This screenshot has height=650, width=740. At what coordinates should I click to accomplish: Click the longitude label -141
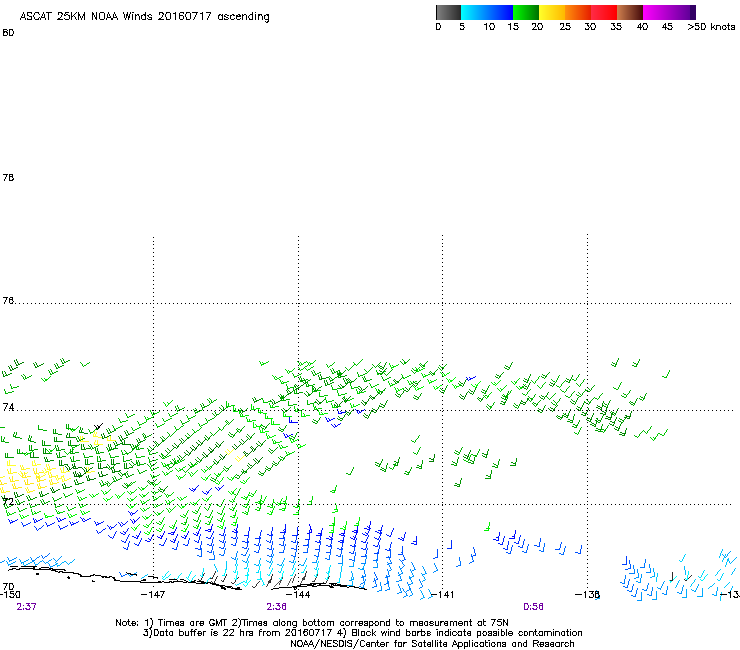442,595
